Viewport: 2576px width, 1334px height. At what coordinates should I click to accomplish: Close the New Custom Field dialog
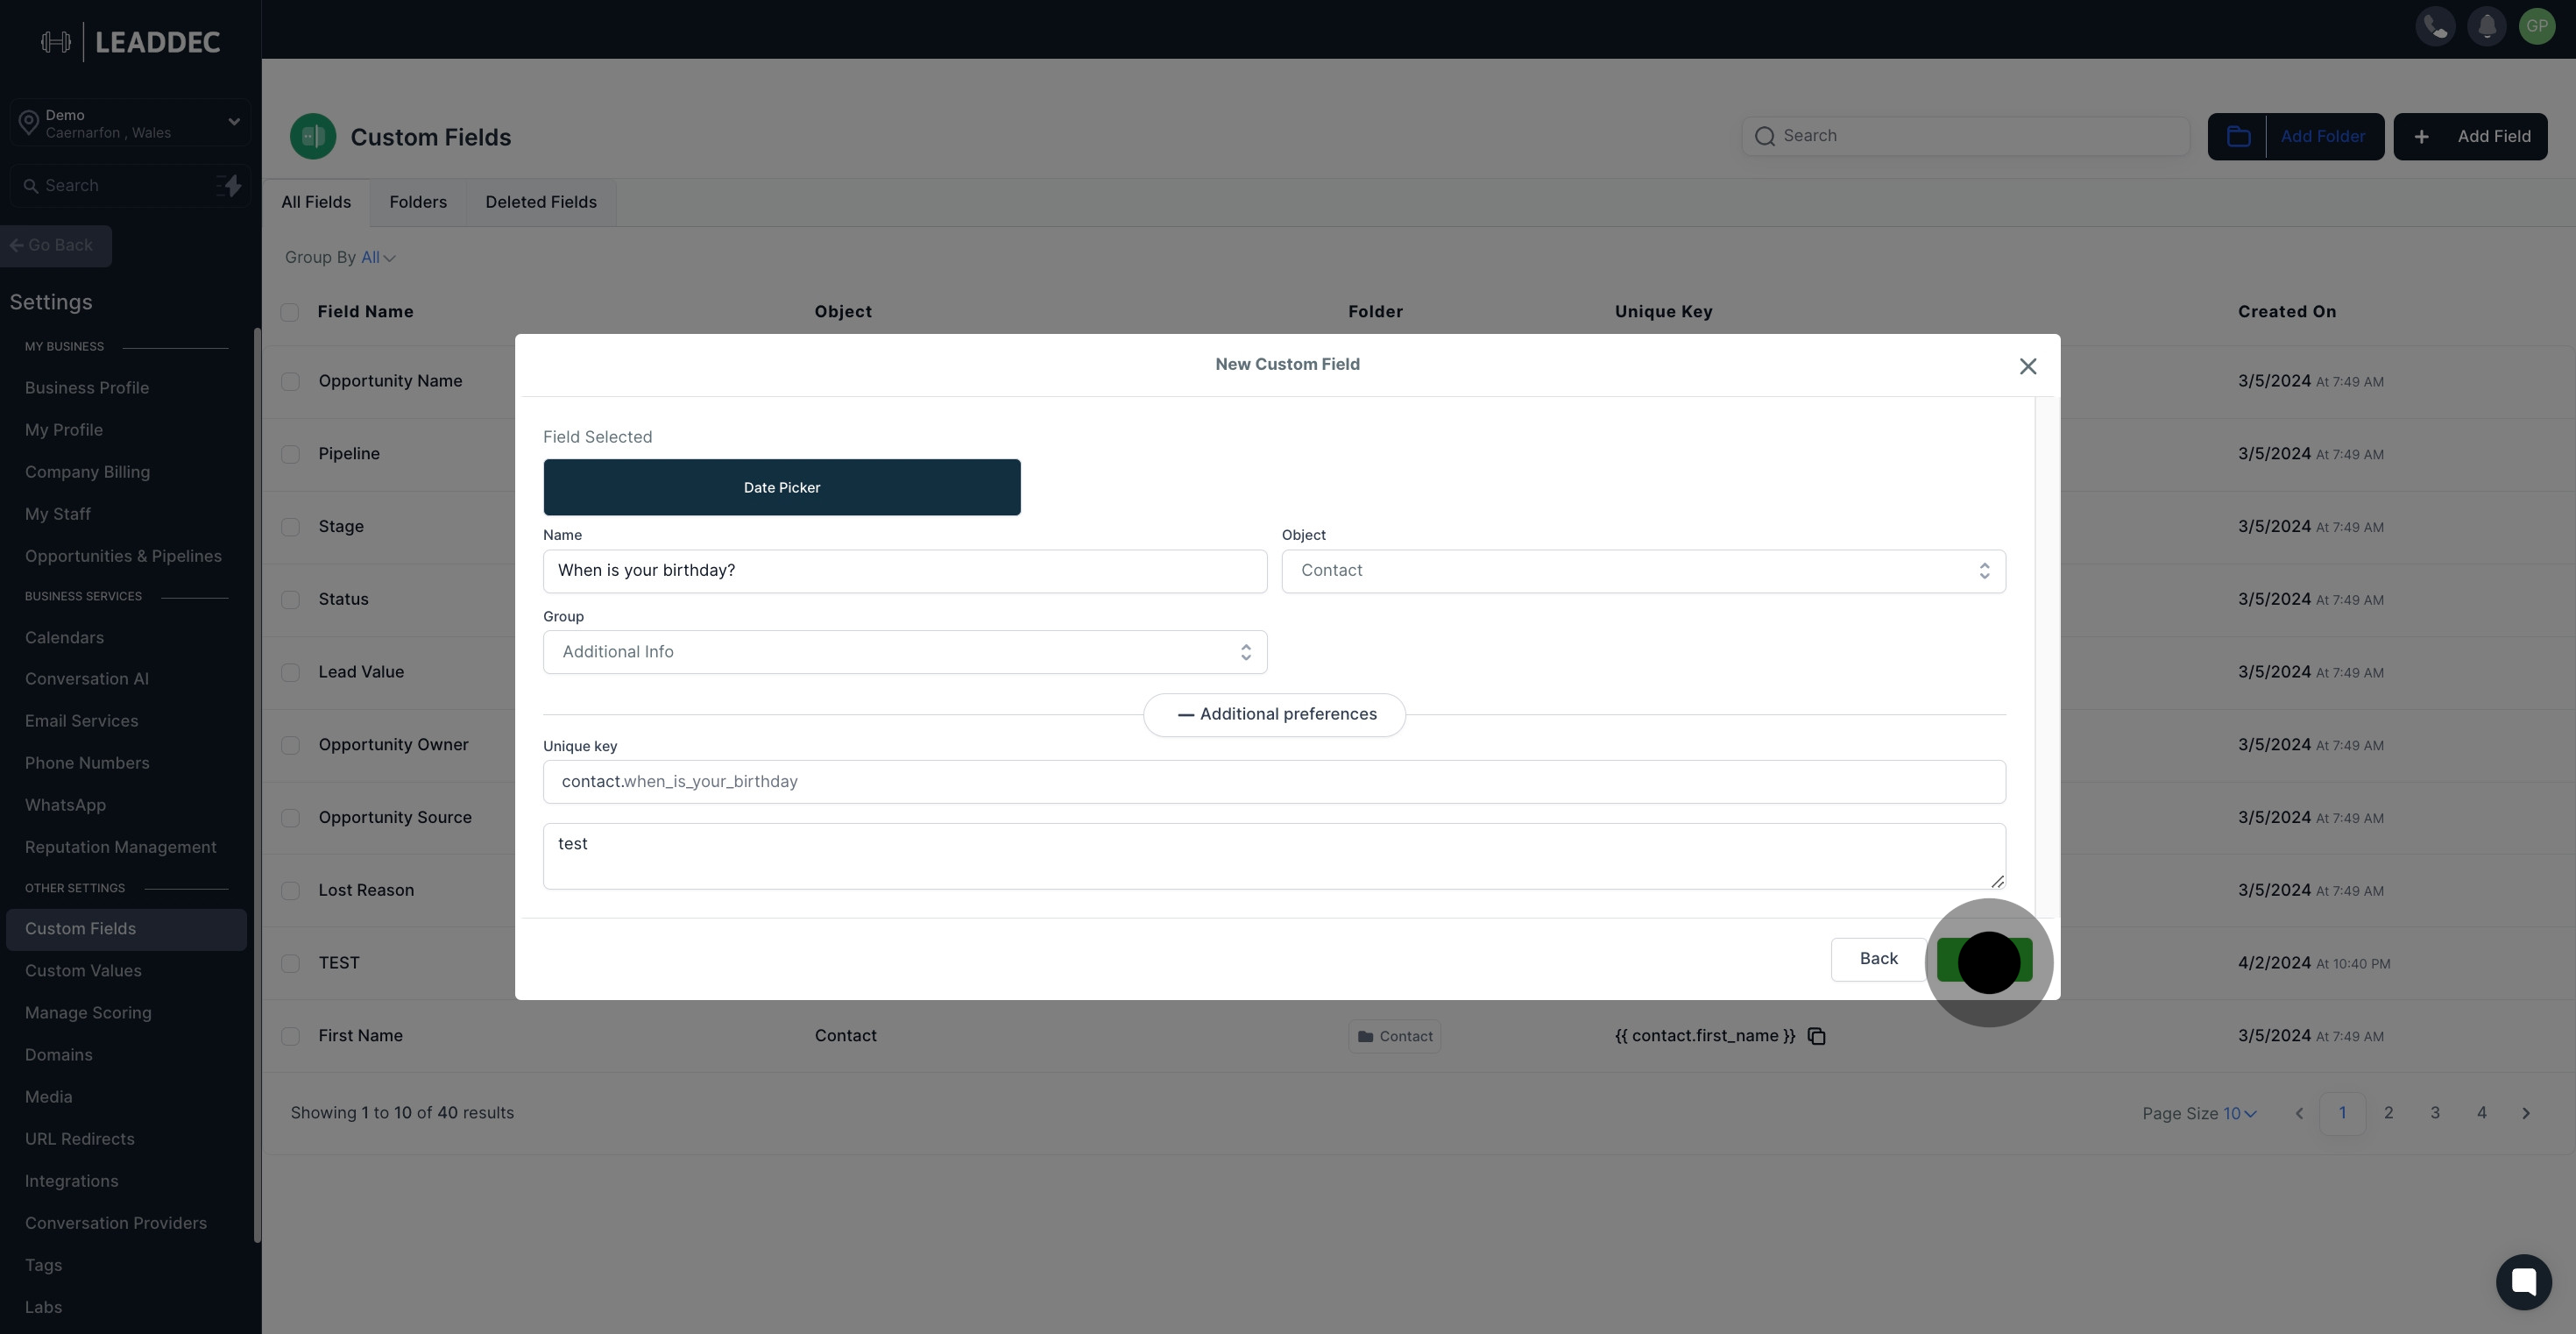coord(2028,366)
